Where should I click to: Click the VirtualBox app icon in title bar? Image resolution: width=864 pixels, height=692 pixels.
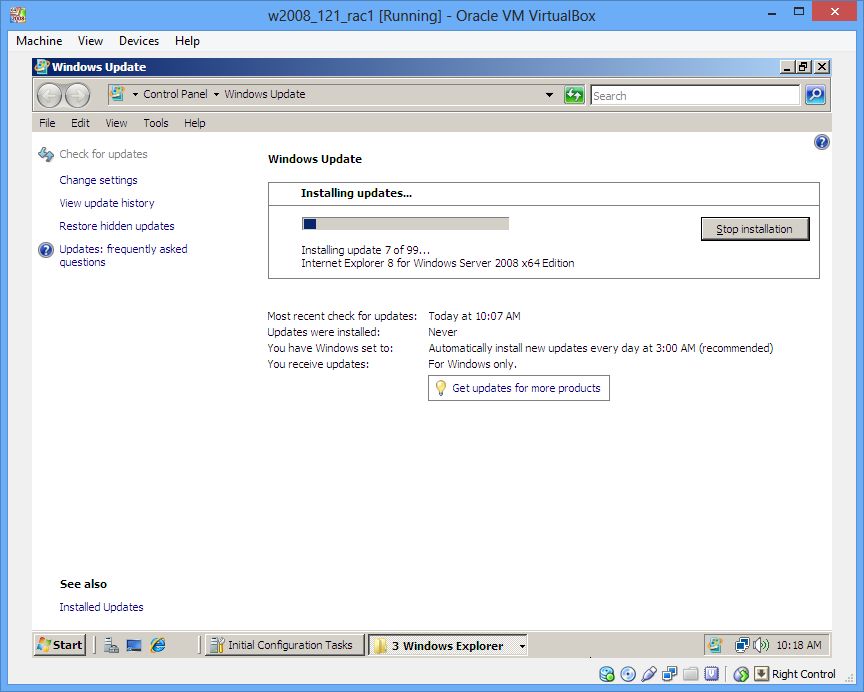(x=18, y=15)
